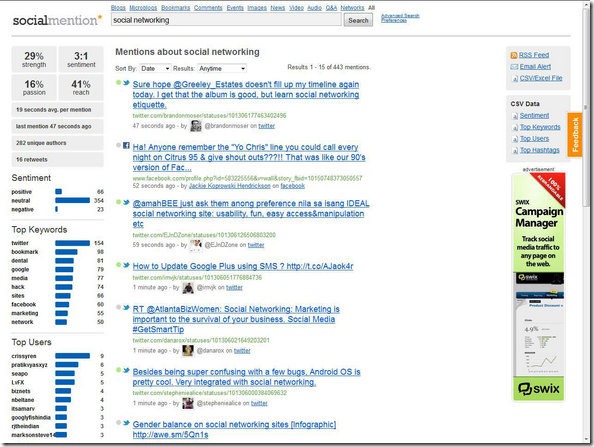Click the Twitter bird icon beside the Google Plus SMS mention
Viewport: 594px width, 447px height.
[x=126, y=265]
